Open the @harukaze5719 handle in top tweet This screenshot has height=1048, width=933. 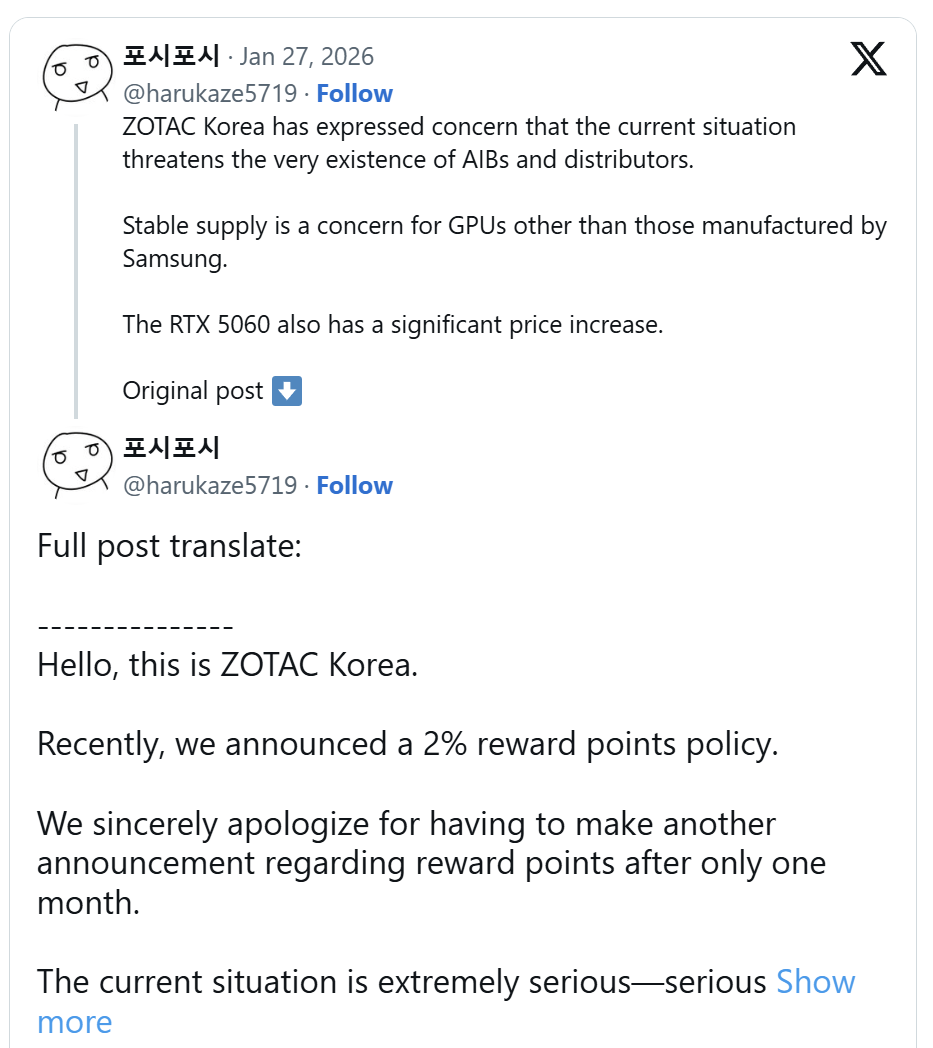[210, 94]
